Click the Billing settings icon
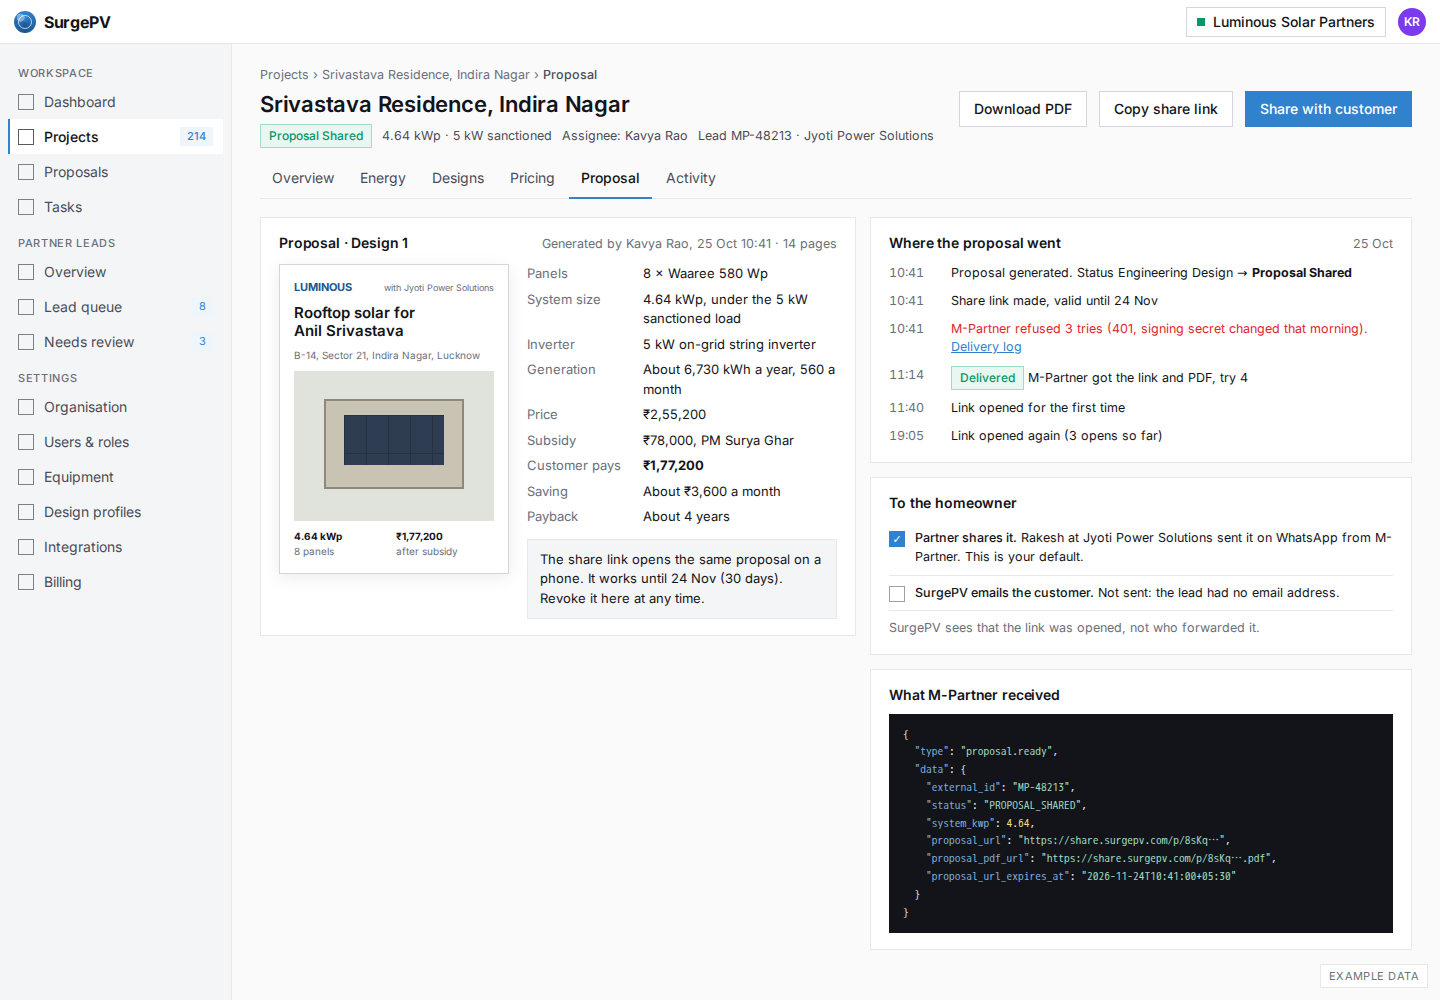 26,582
